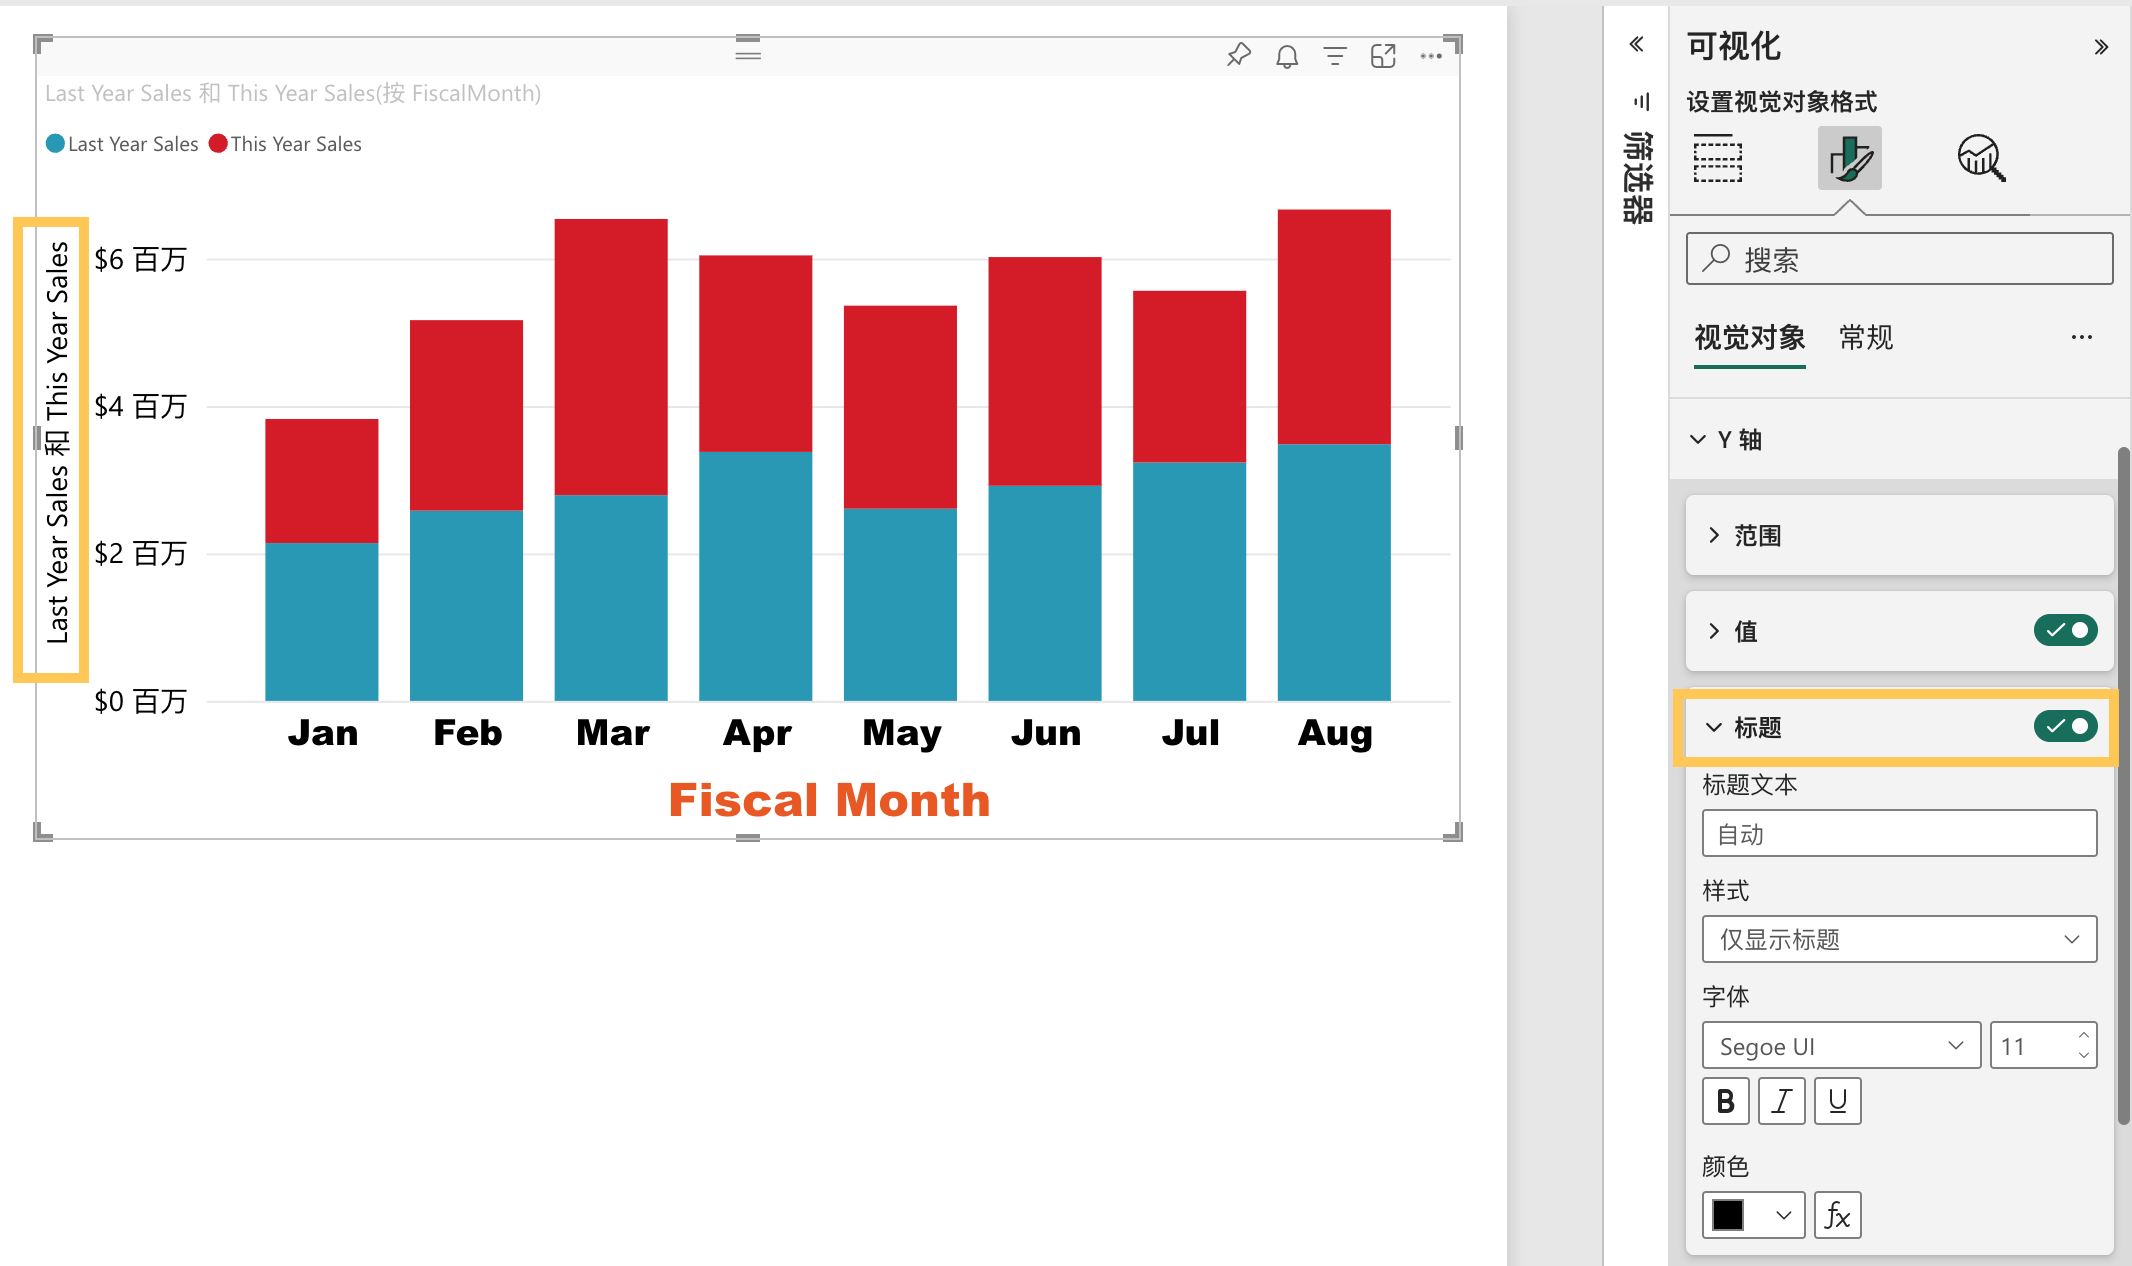Open the Segoe UI font dropdown

[x=1841, y=1045]
